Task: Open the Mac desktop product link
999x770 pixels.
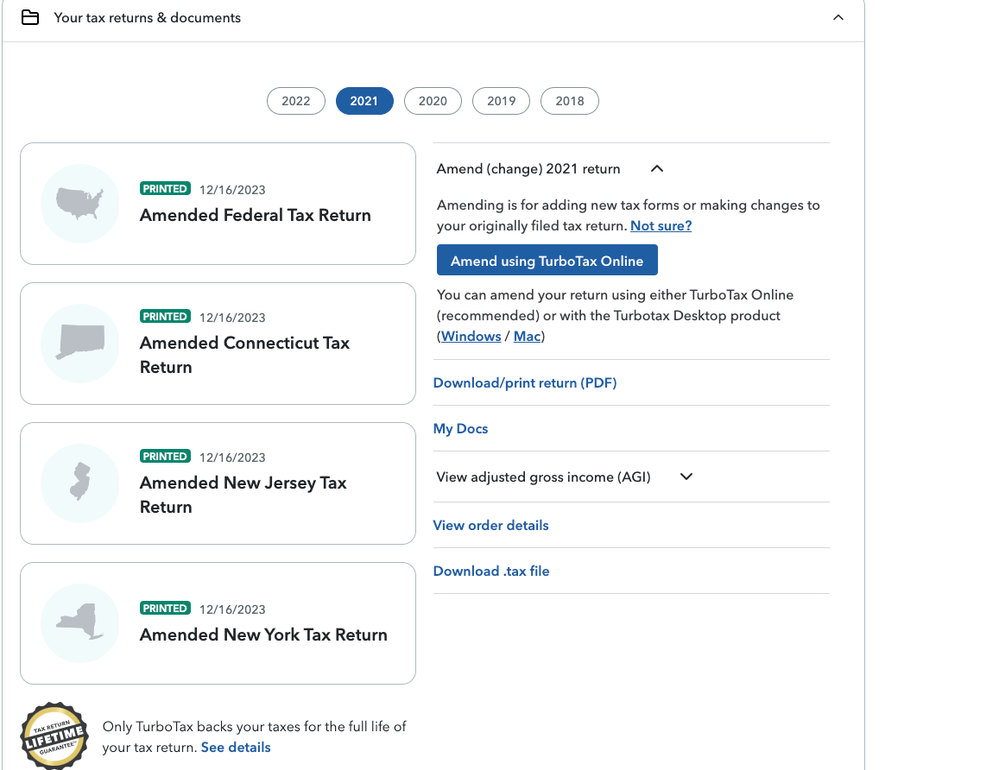Action: tap(527, 336)
